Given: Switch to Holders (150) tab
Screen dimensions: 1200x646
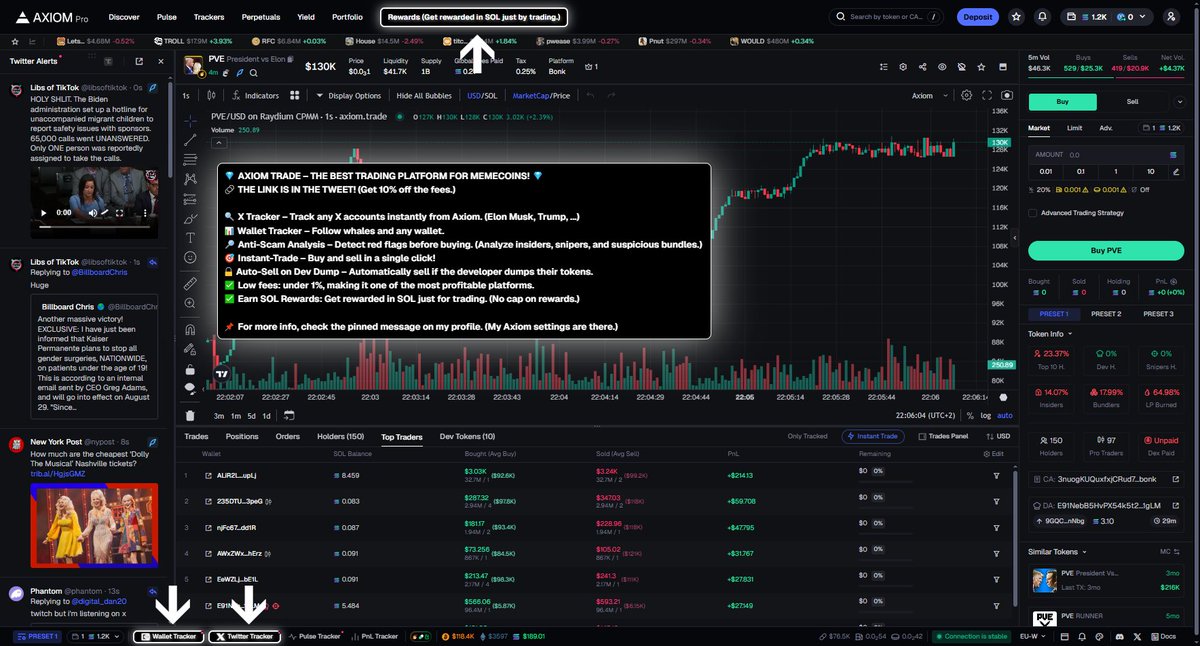Looking at the screenshot, I should 341,436.
